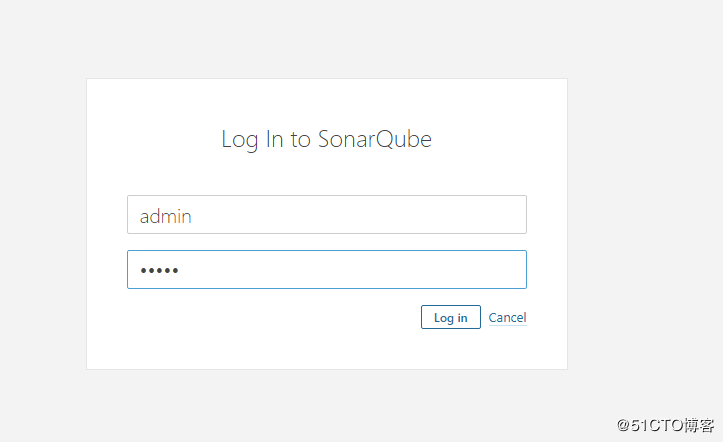
Task: Click gray area above the login panel
Action: 326,40
